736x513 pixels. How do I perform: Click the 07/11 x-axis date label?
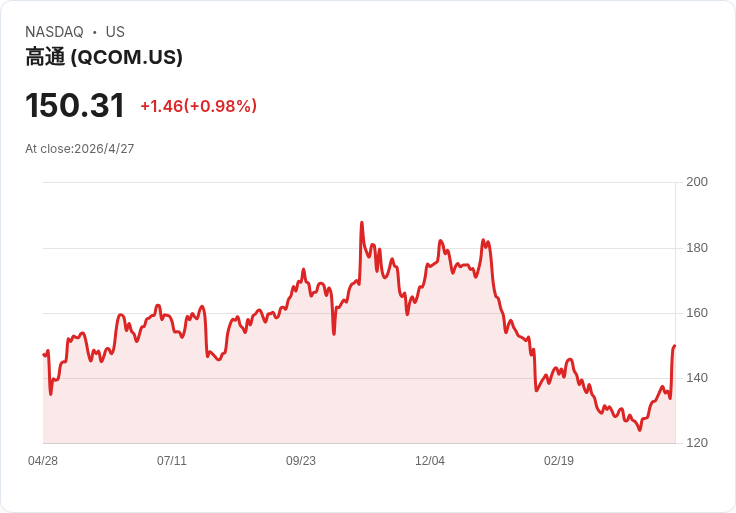172,461
